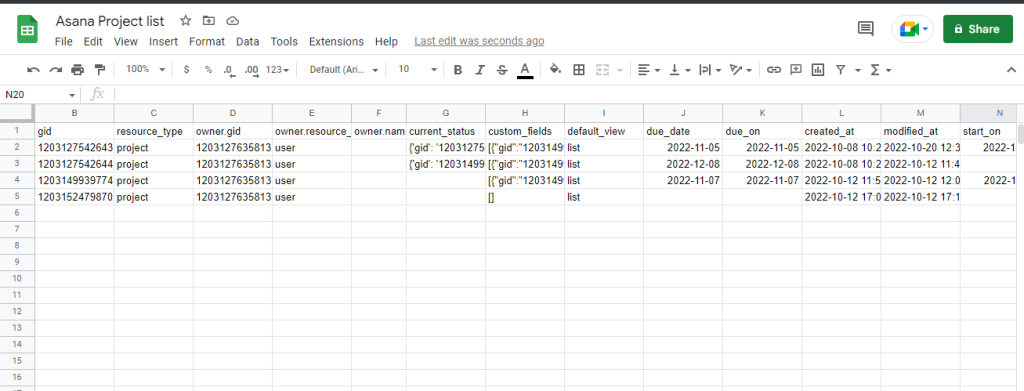This screenshot has width=1024, height=391.
Task: Select the current_status header cell
Action: (x=445, y=131)
